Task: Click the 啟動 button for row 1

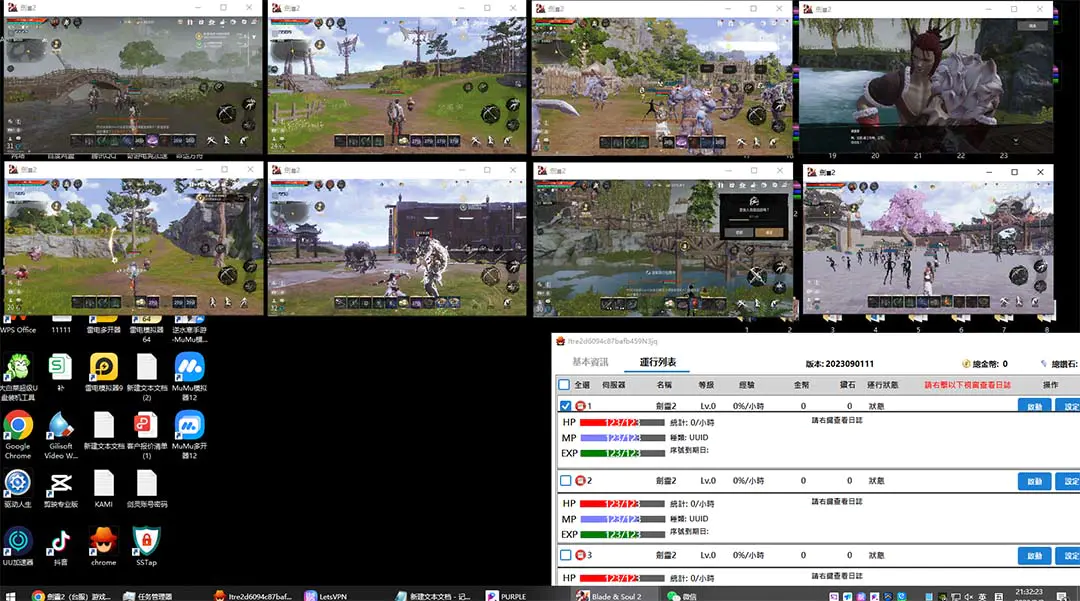Action: tap(1034, 407)
